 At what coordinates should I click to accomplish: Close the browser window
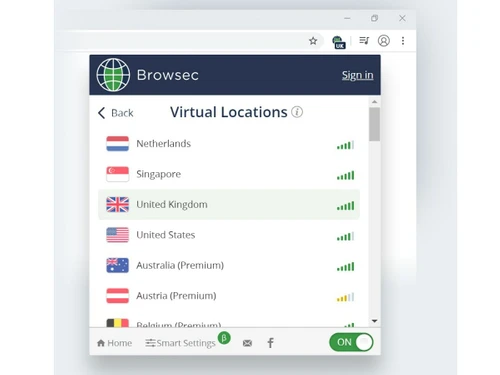(402, 18)
